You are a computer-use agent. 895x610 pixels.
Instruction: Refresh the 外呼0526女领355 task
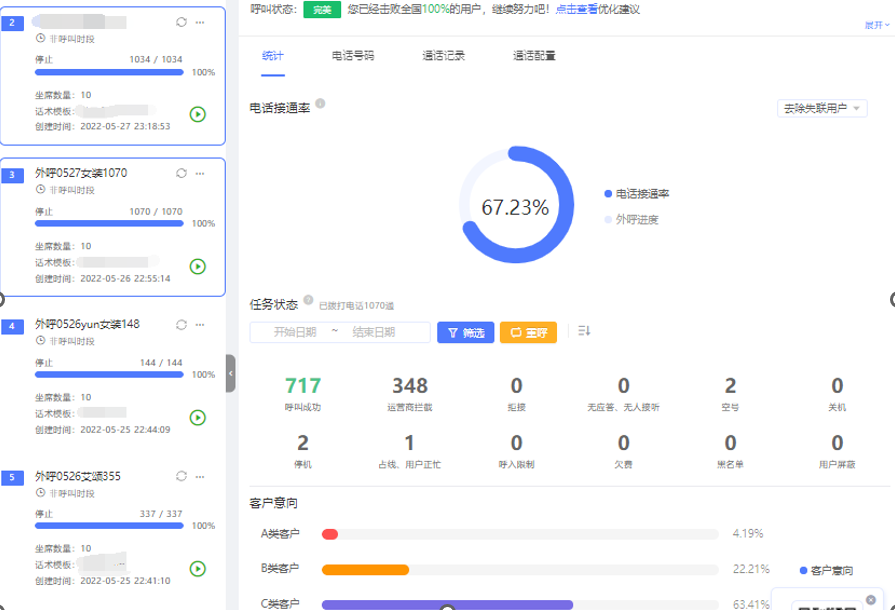[x=181, y=476]
